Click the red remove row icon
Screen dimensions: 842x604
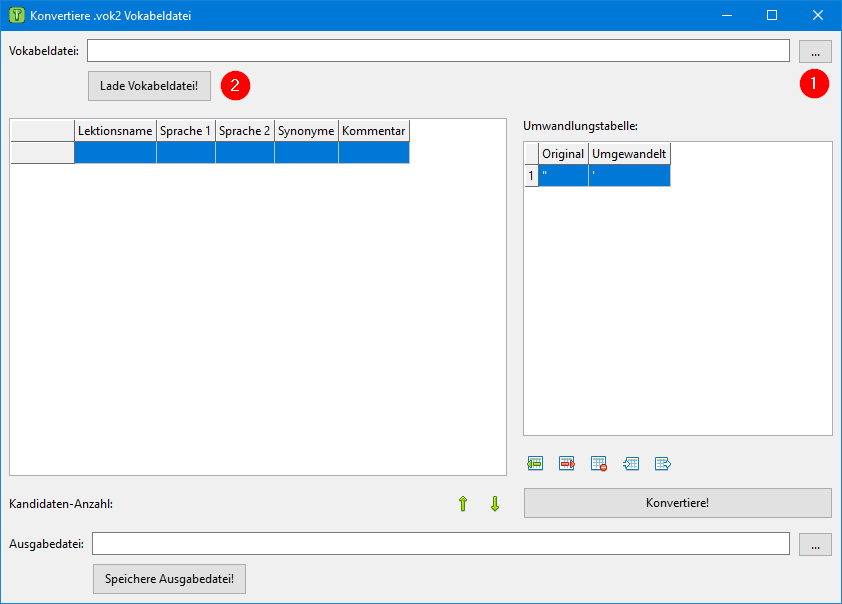[567, 464]
